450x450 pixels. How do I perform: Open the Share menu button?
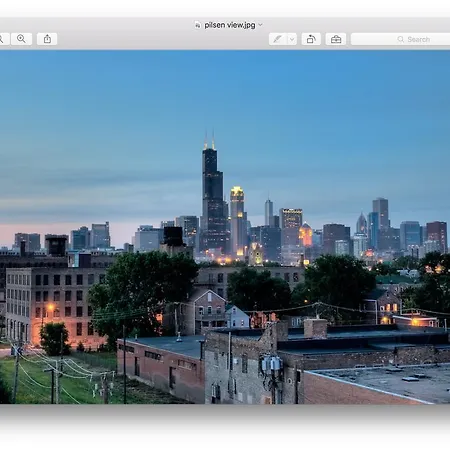coord(47,39)
